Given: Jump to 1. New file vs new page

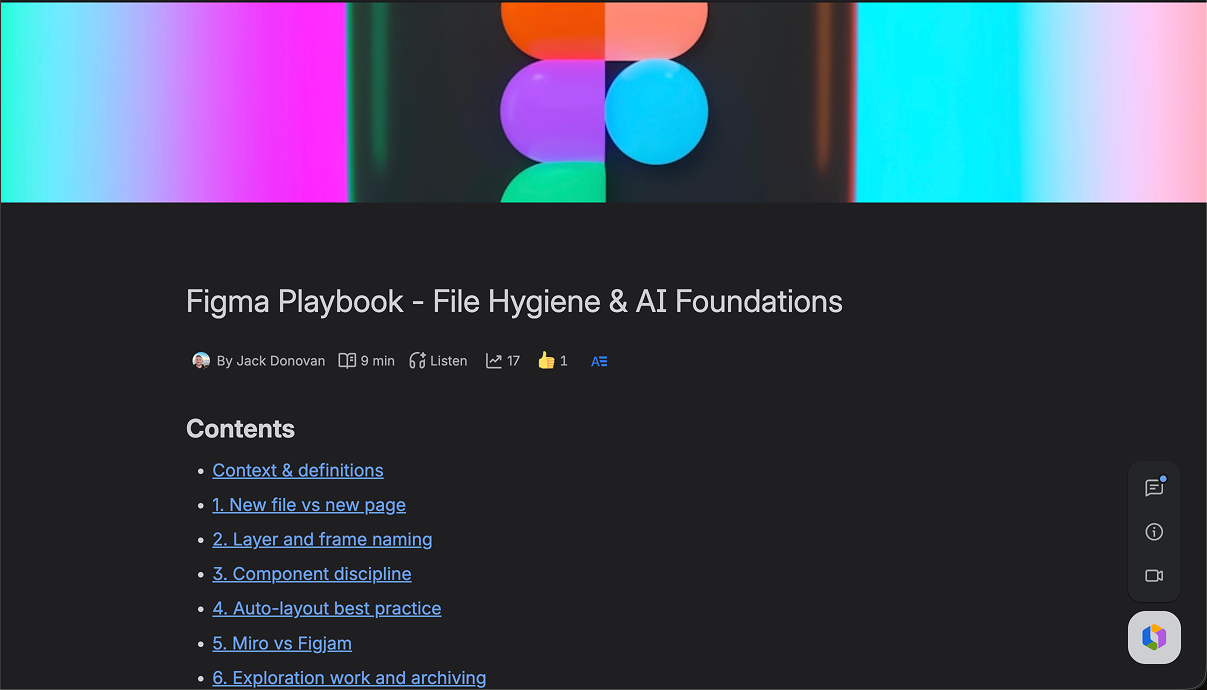Looking at the screenshot, I should (309, 505).
